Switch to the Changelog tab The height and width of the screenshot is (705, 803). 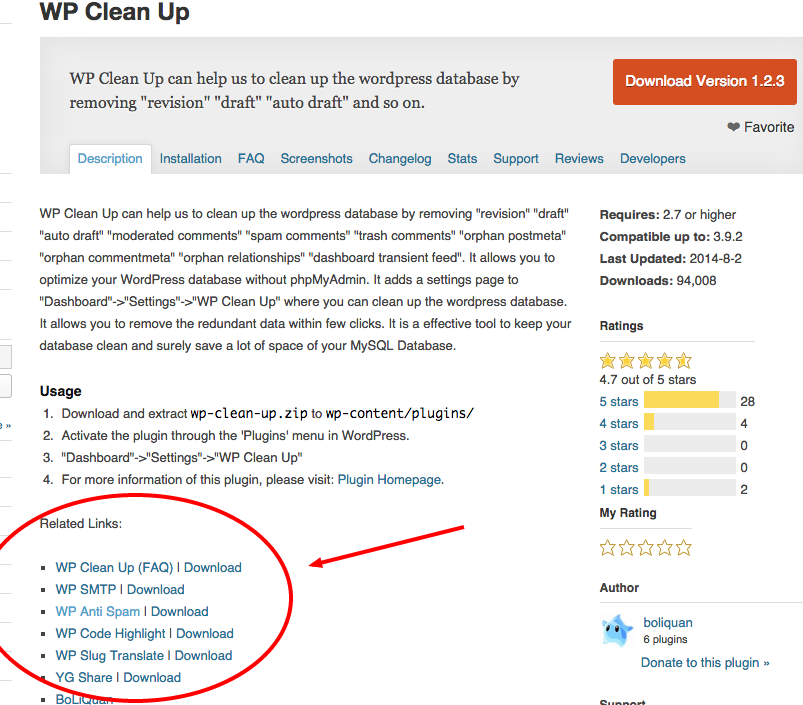pyautogui.click(x=400, y=159)
